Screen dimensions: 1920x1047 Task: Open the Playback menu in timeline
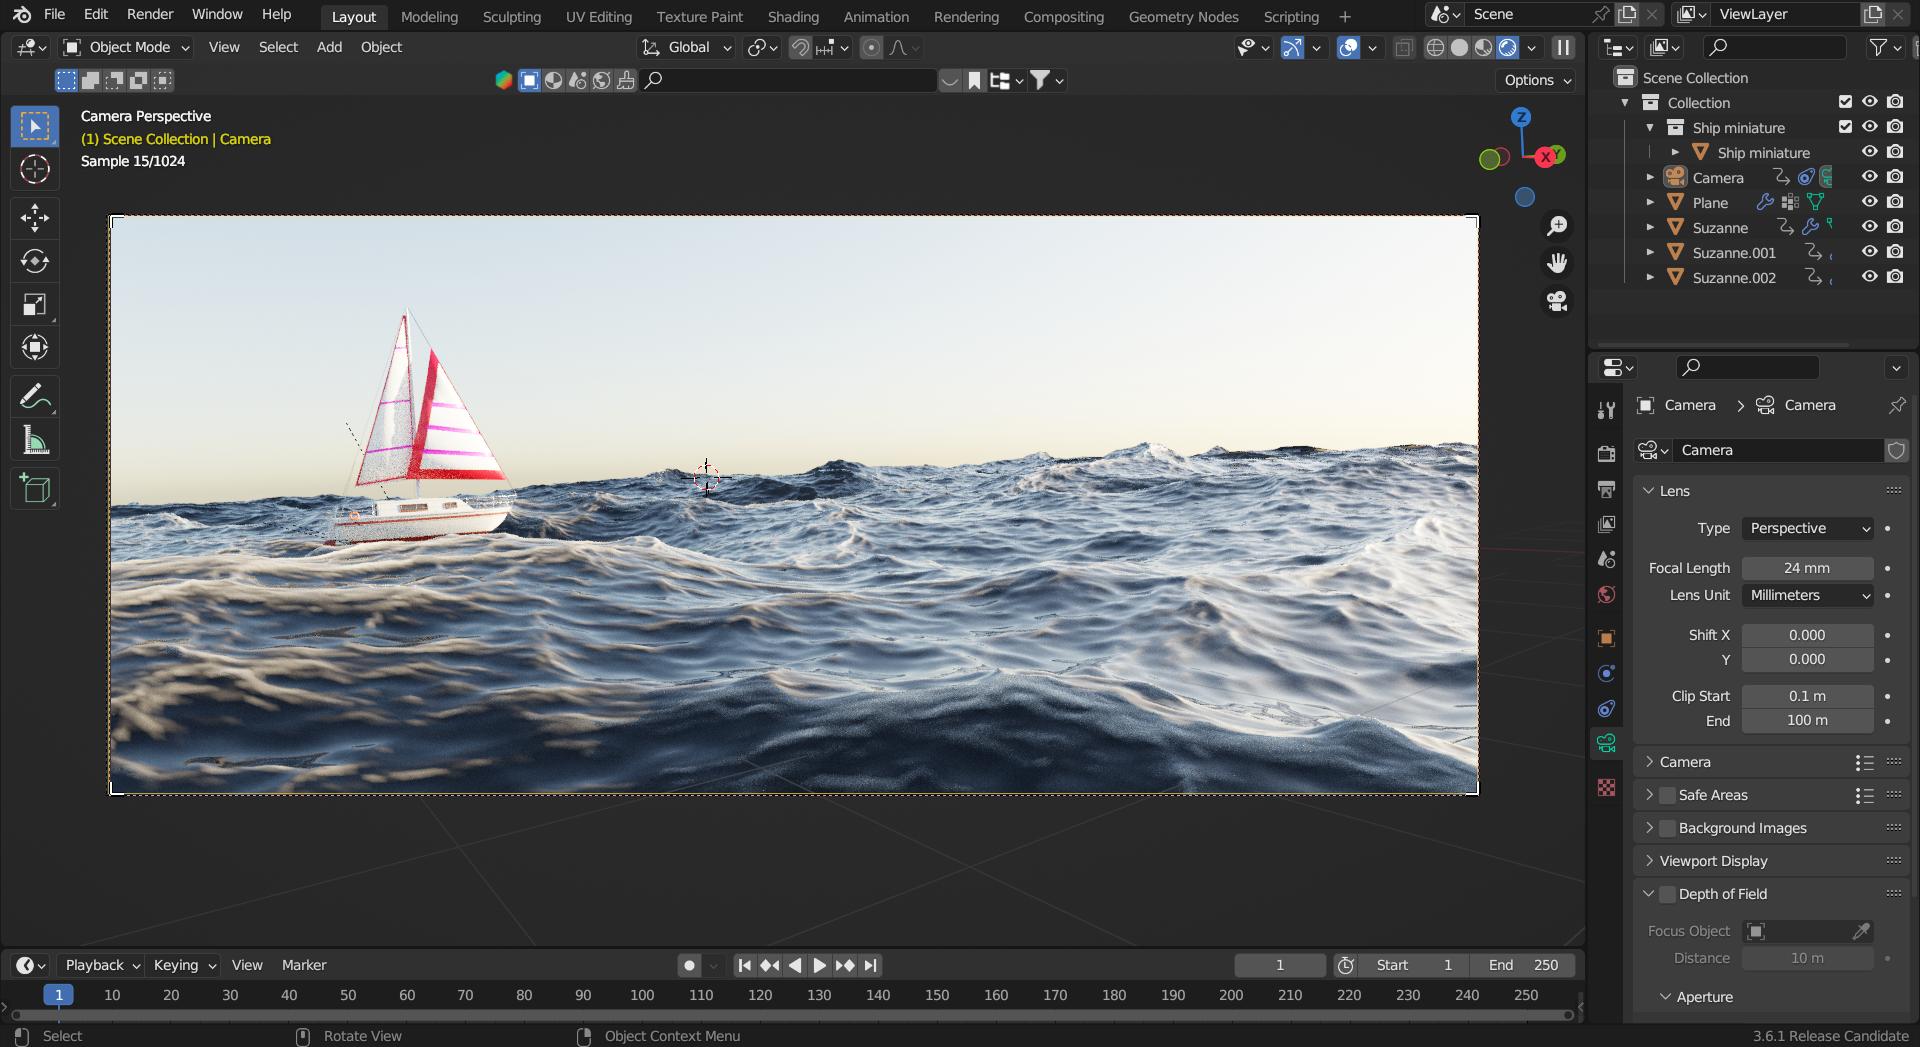click(x=102, y=965)
